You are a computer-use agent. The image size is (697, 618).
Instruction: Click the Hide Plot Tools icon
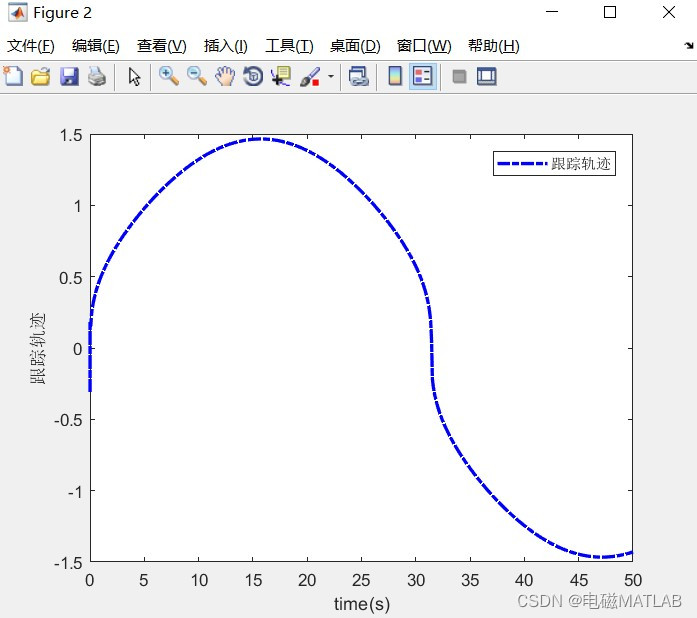(x=459, y=76)
